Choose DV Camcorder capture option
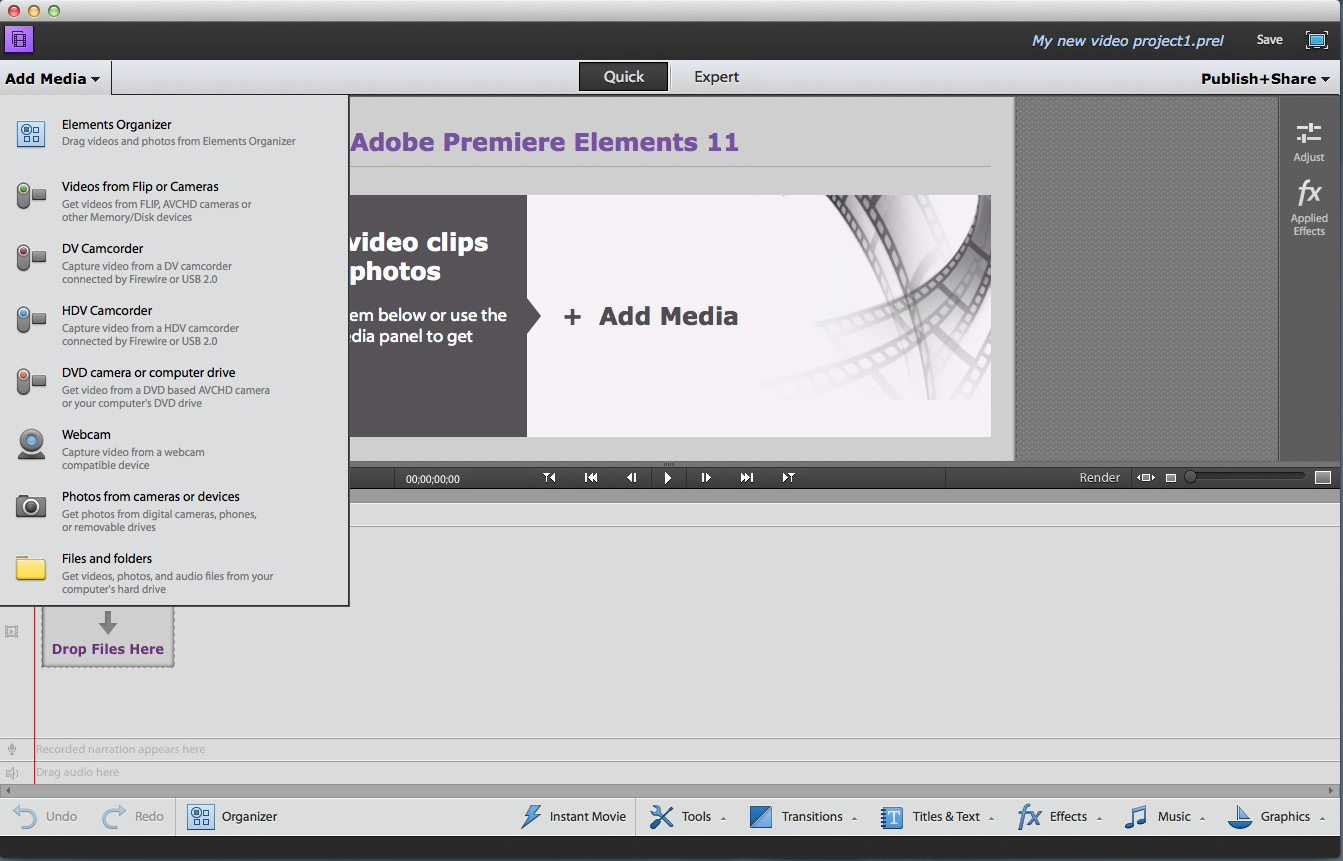The image size is (1343, 861). click(x=102, y=249)
